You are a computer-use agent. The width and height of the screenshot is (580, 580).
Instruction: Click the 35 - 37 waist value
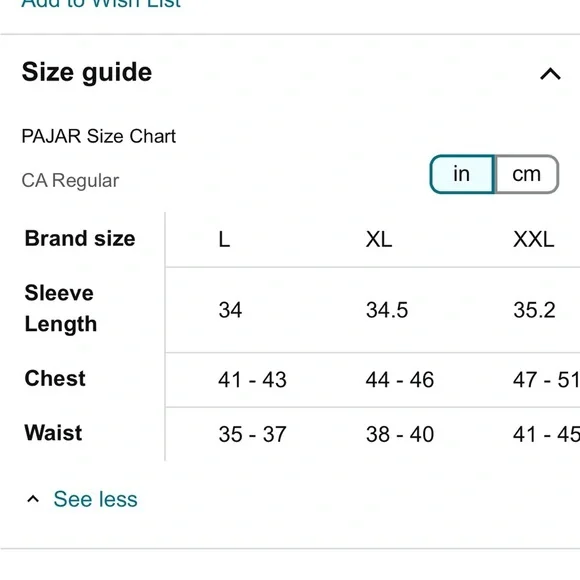click(252, 434)
